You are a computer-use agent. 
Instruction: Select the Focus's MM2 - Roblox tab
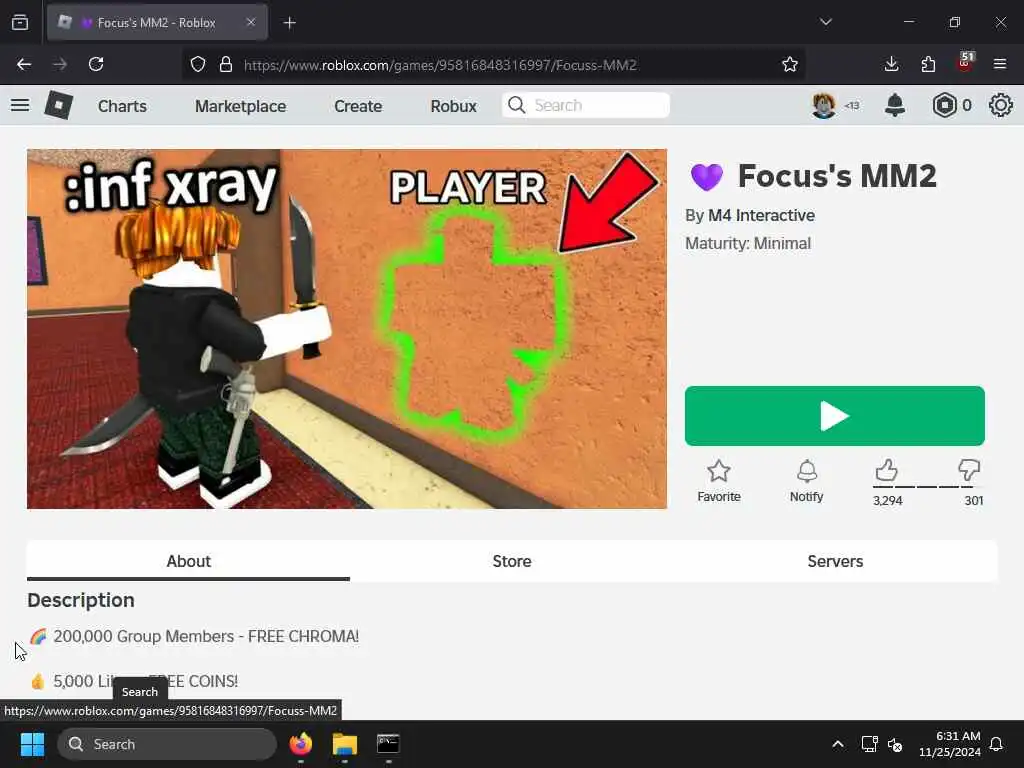point(157,22)
